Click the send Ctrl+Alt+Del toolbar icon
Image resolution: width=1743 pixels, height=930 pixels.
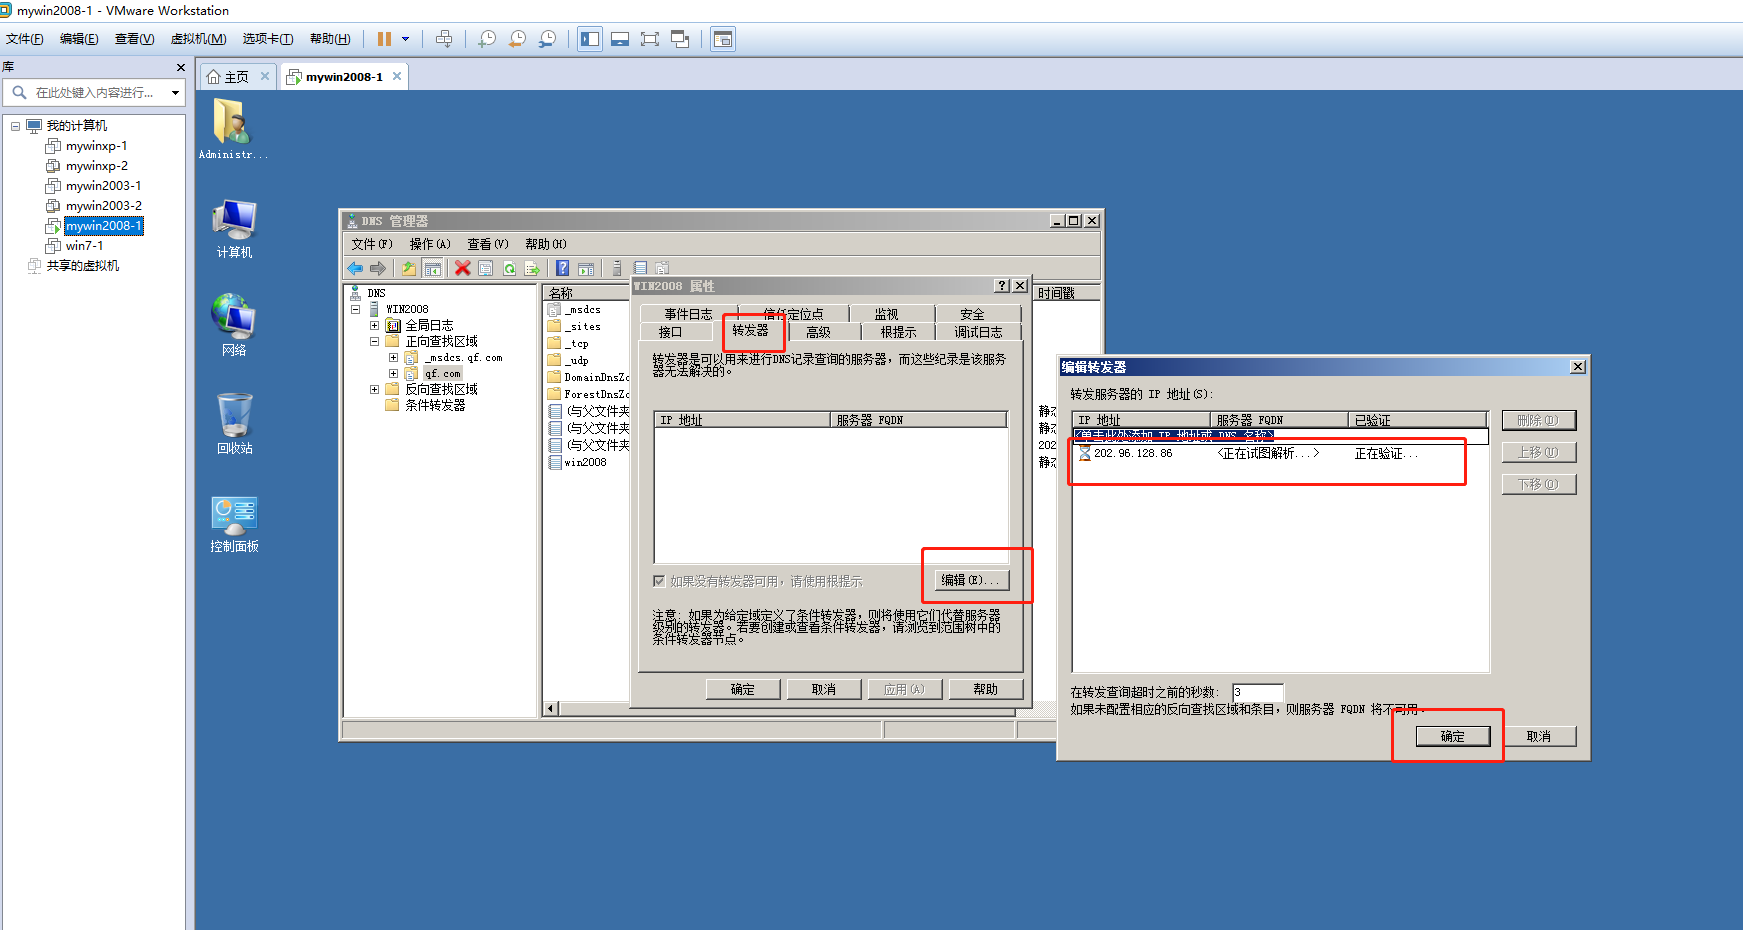pos(444,39)
